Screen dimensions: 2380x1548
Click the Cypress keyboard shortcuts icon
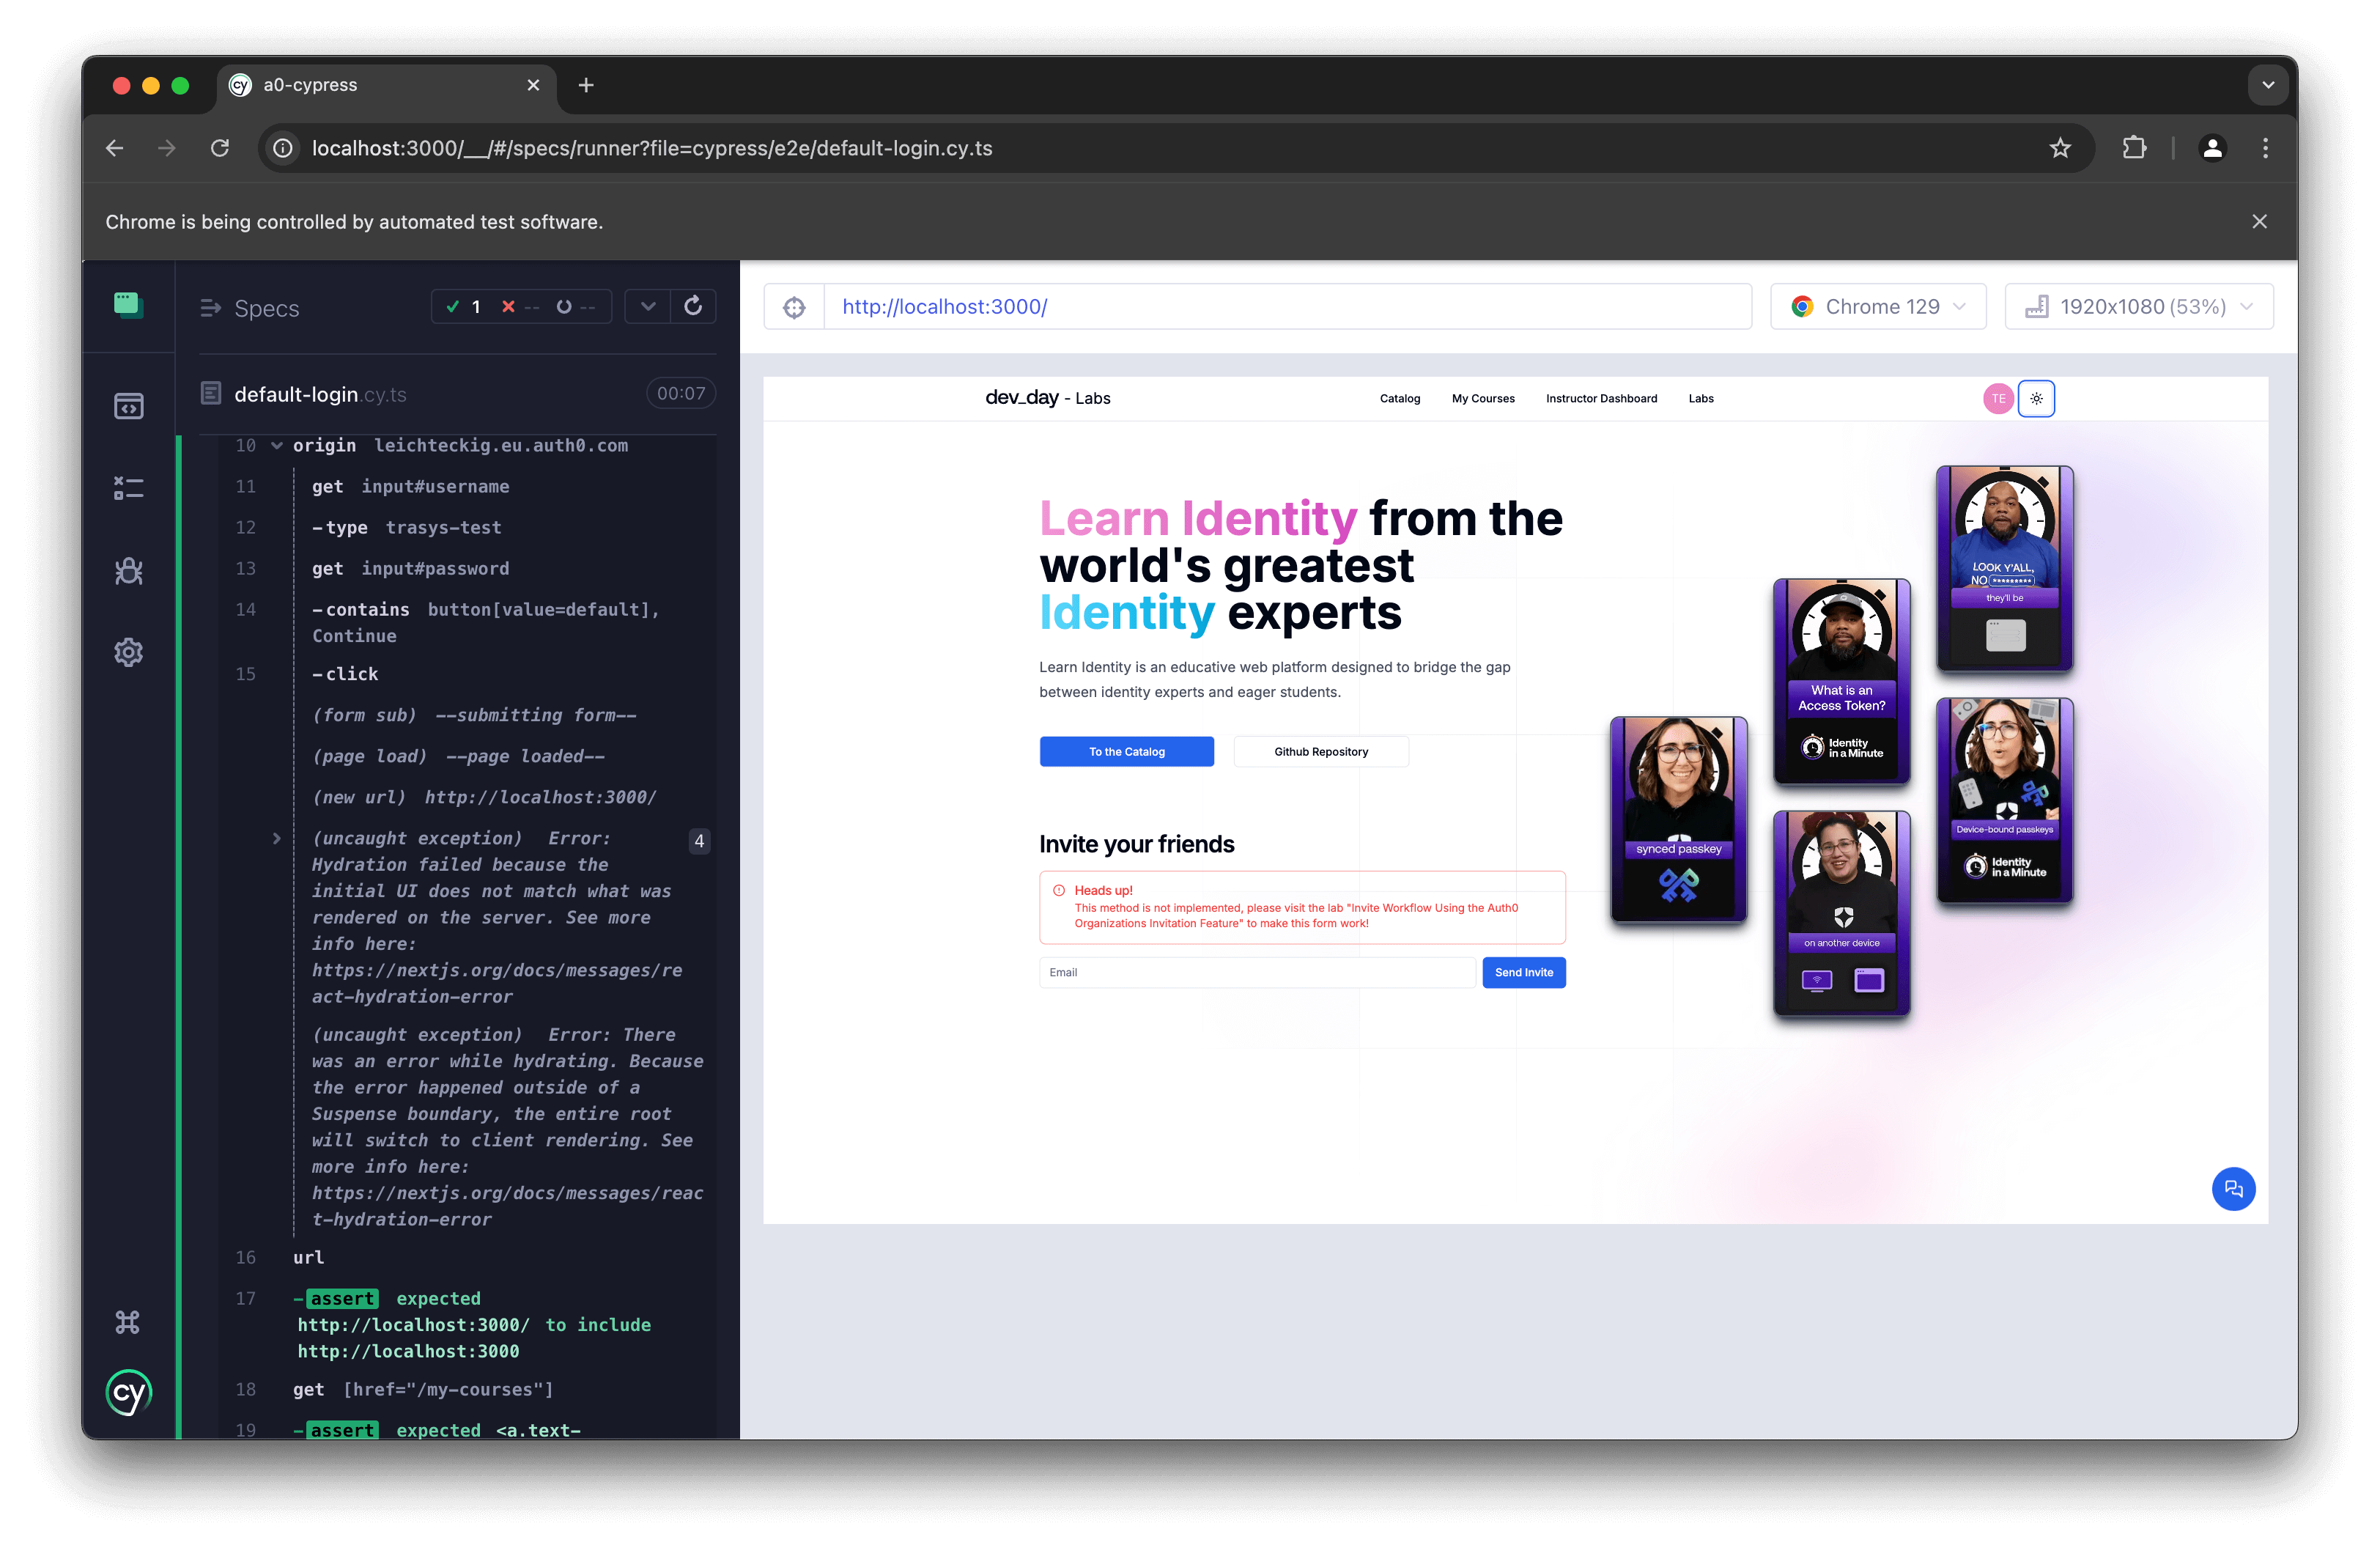[x=130, y=1322]
